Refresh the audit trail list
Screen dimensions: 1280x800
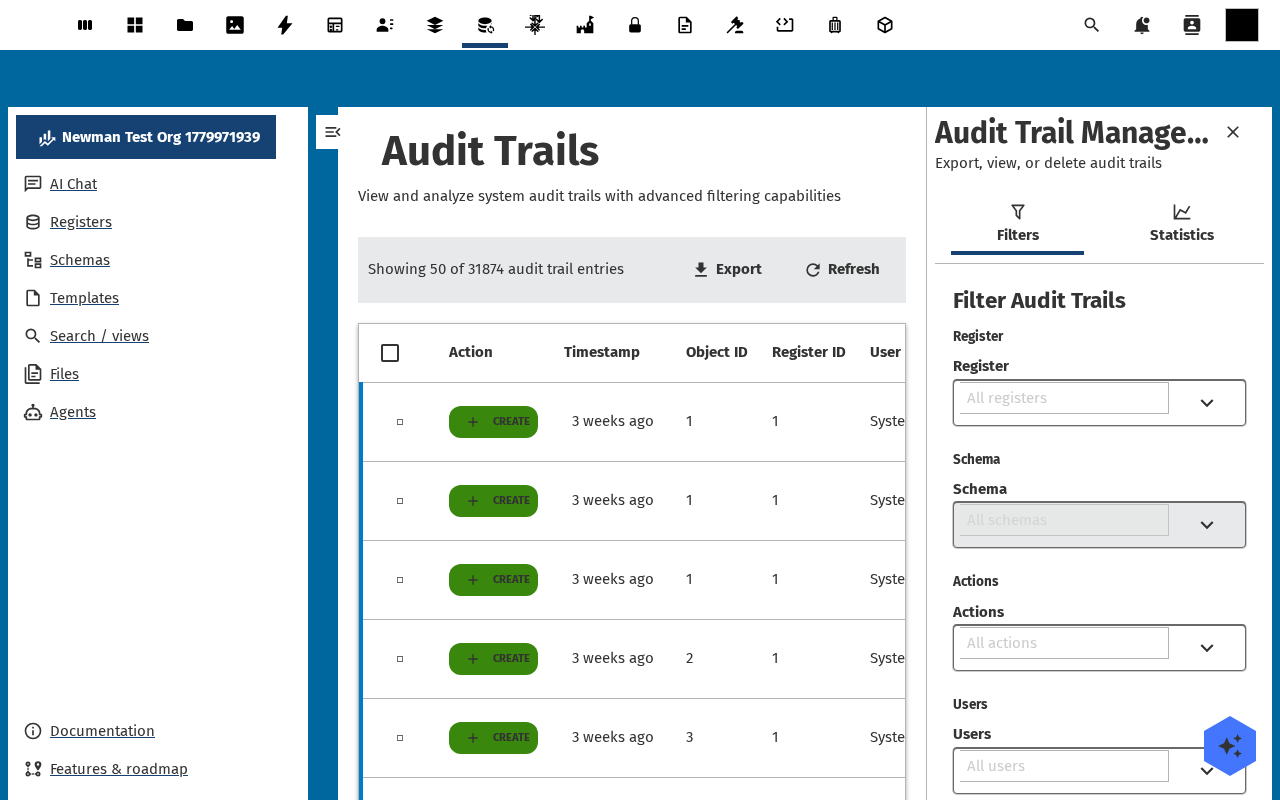(x=842, y=269)
